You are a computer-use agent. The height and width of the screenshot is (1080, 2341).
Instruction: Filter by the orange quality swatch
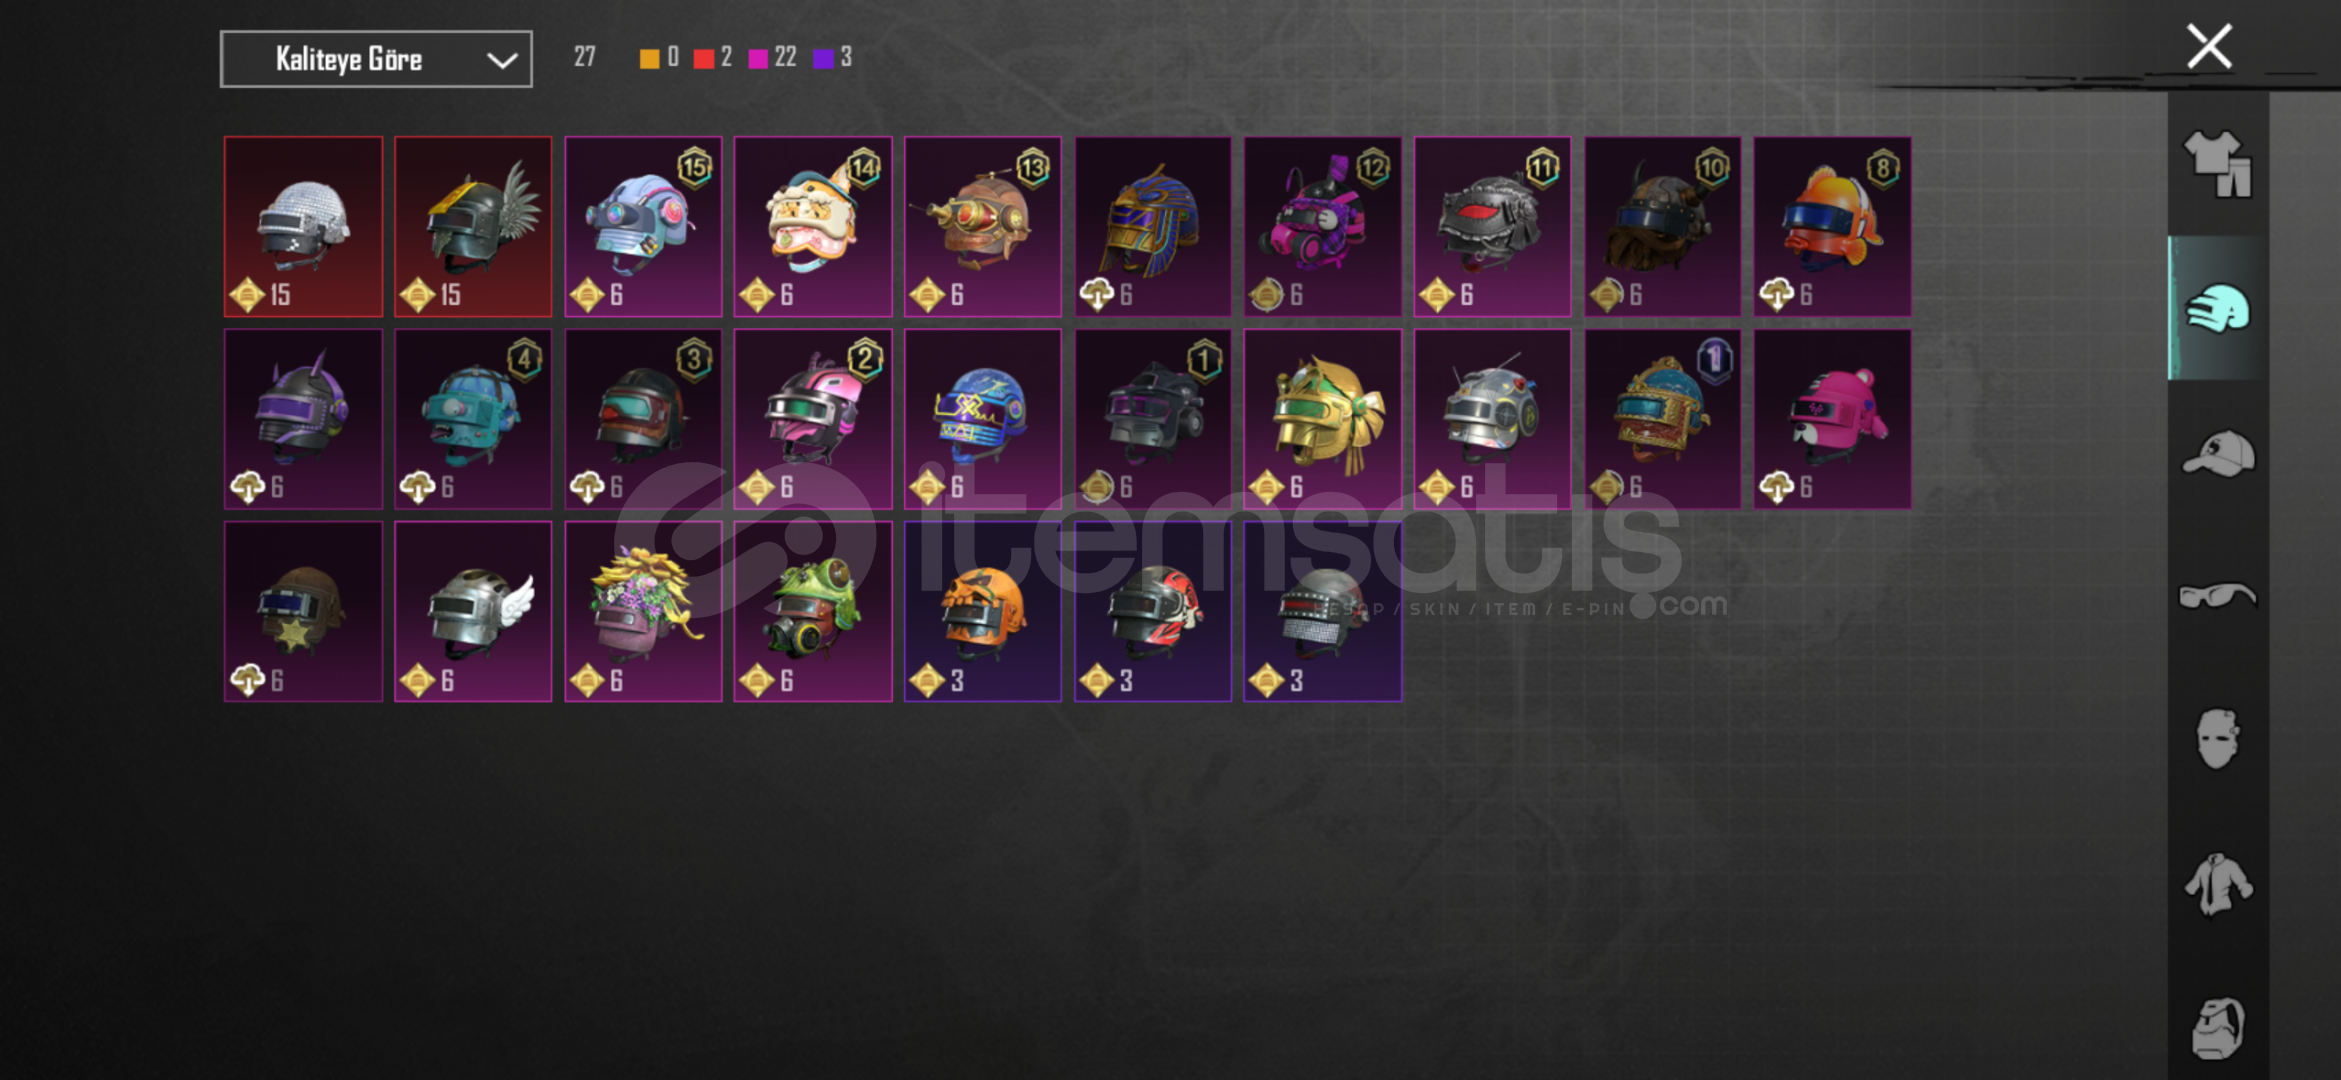click(x=650, y=58)
